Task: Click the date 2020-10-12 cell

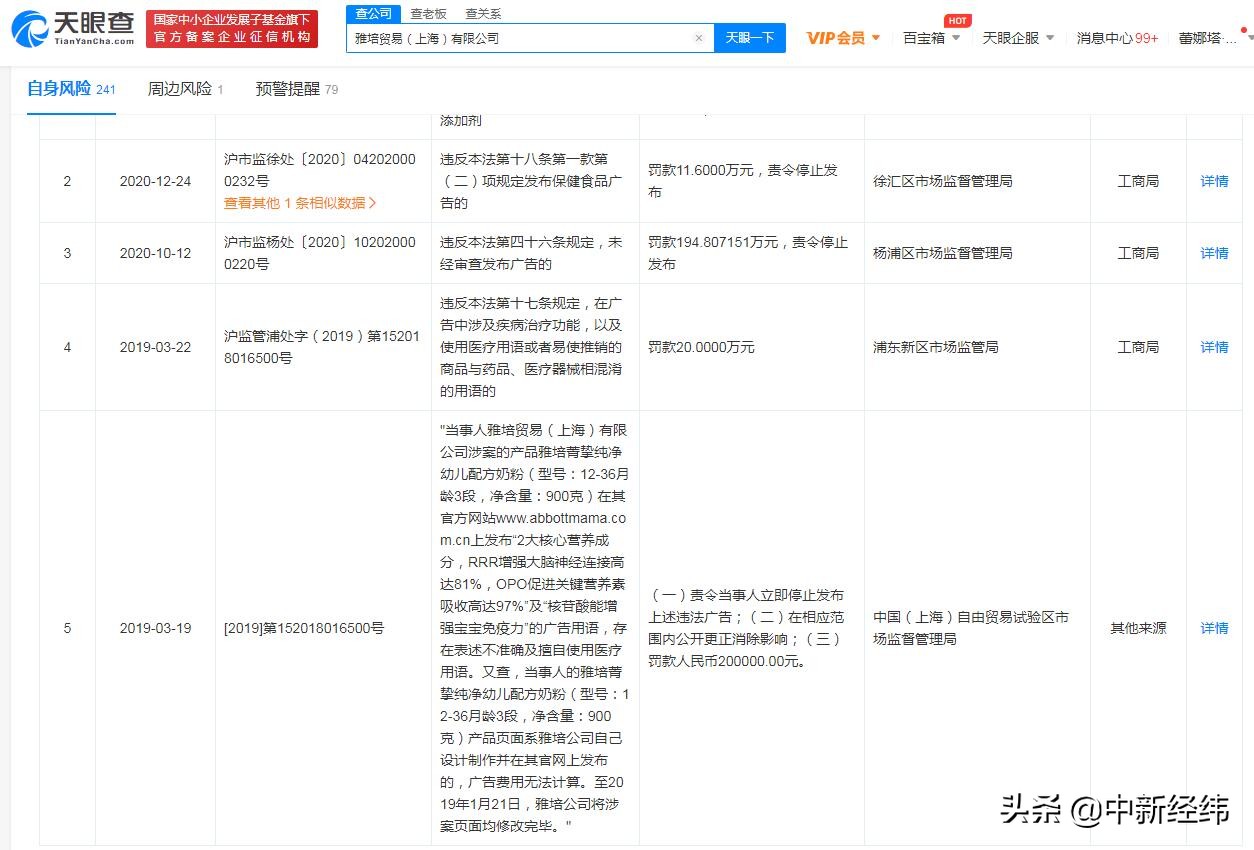Action: 155,253
